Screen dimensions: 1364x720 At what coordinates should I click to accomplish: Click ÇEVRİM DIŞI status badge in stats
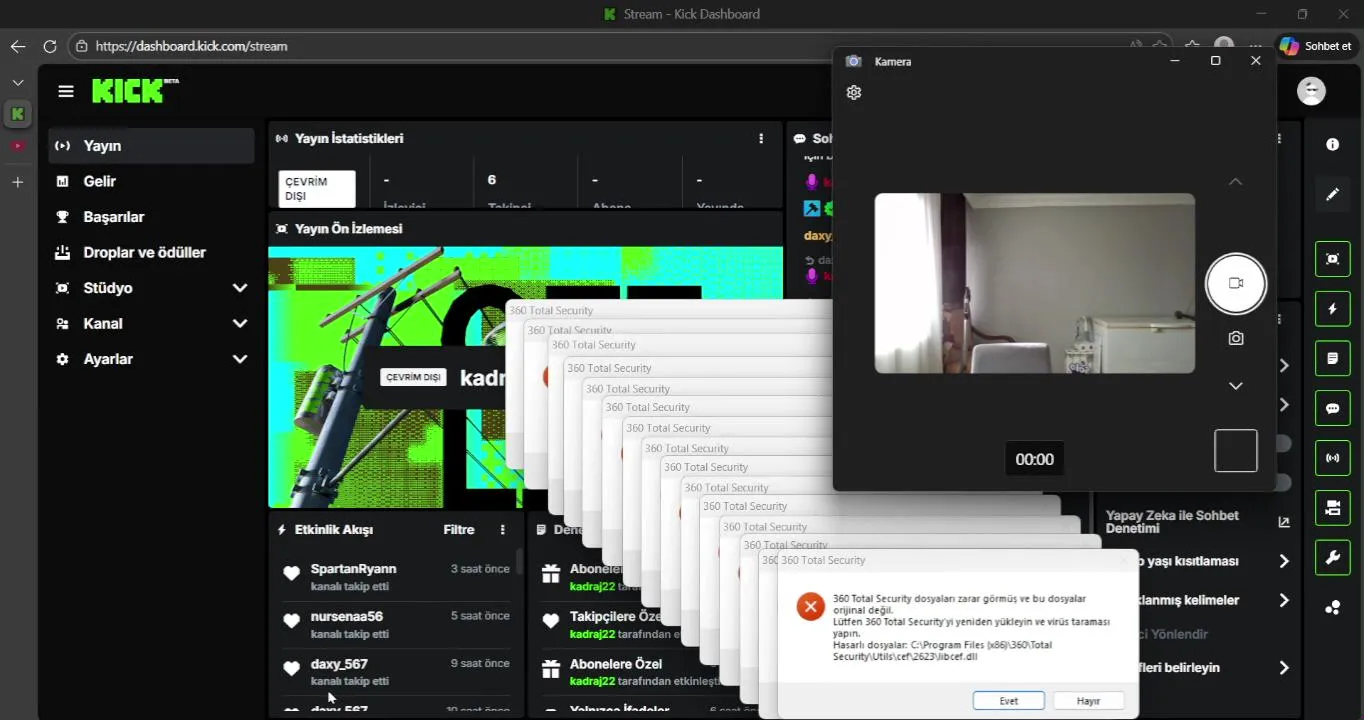[317, 189]
